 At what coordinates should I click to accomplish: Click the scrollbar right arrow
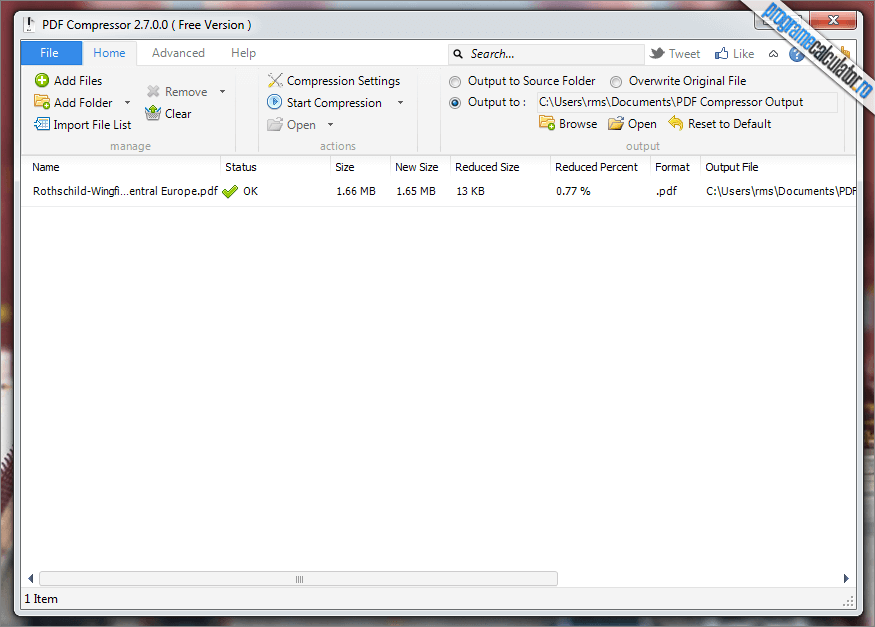(x=846, y=579)
